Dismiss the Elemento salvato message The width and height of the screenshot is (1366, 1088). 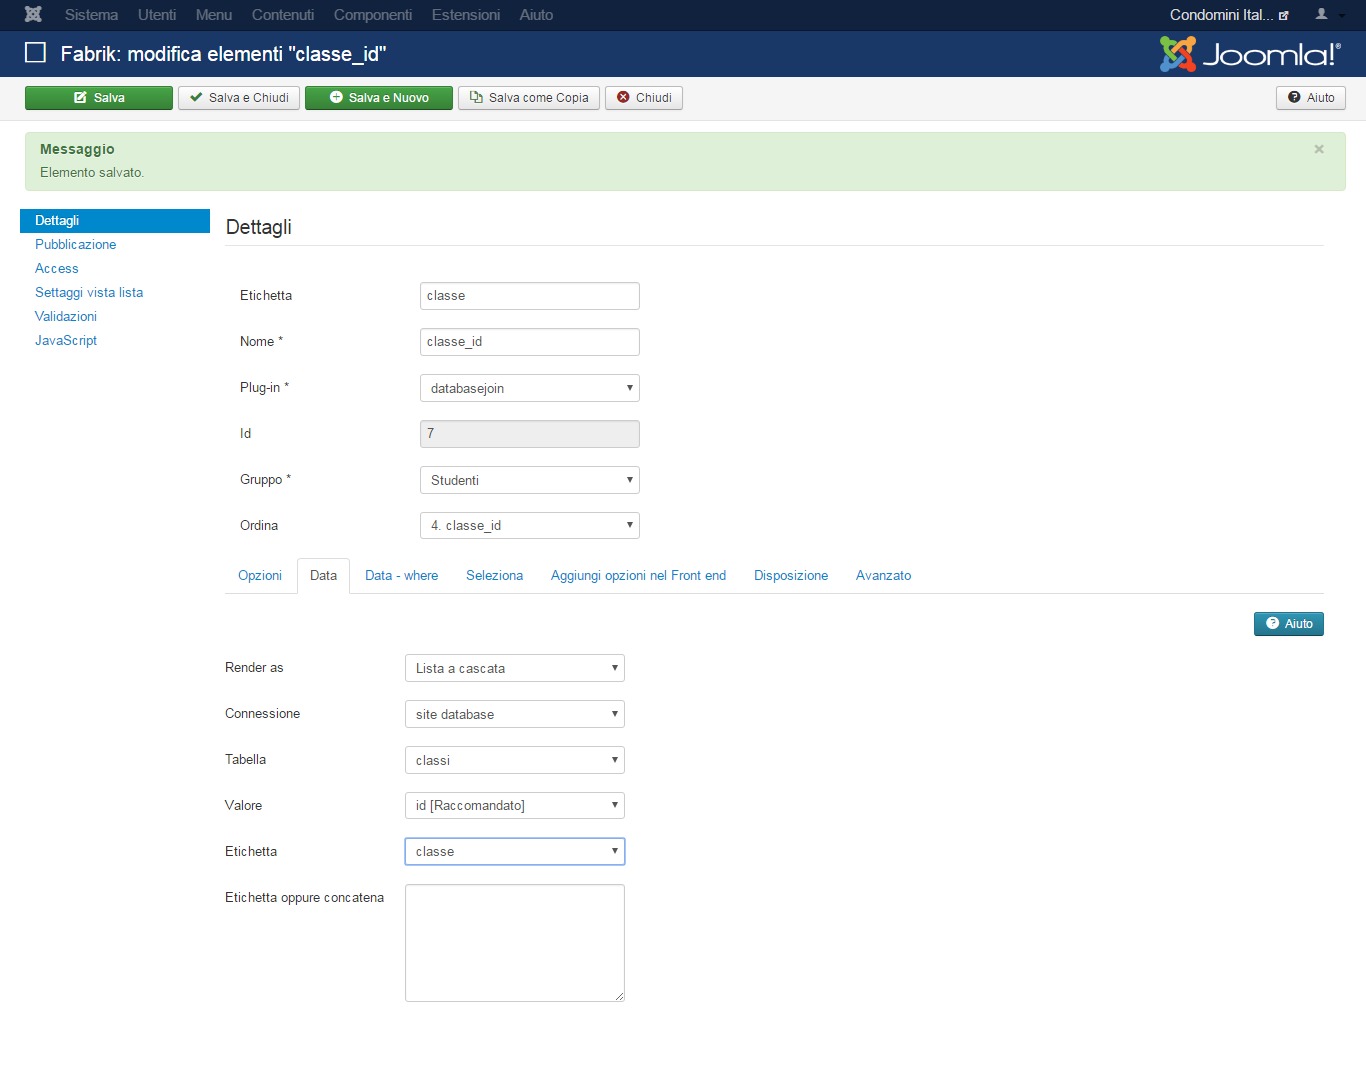(x=1318, y=148)
